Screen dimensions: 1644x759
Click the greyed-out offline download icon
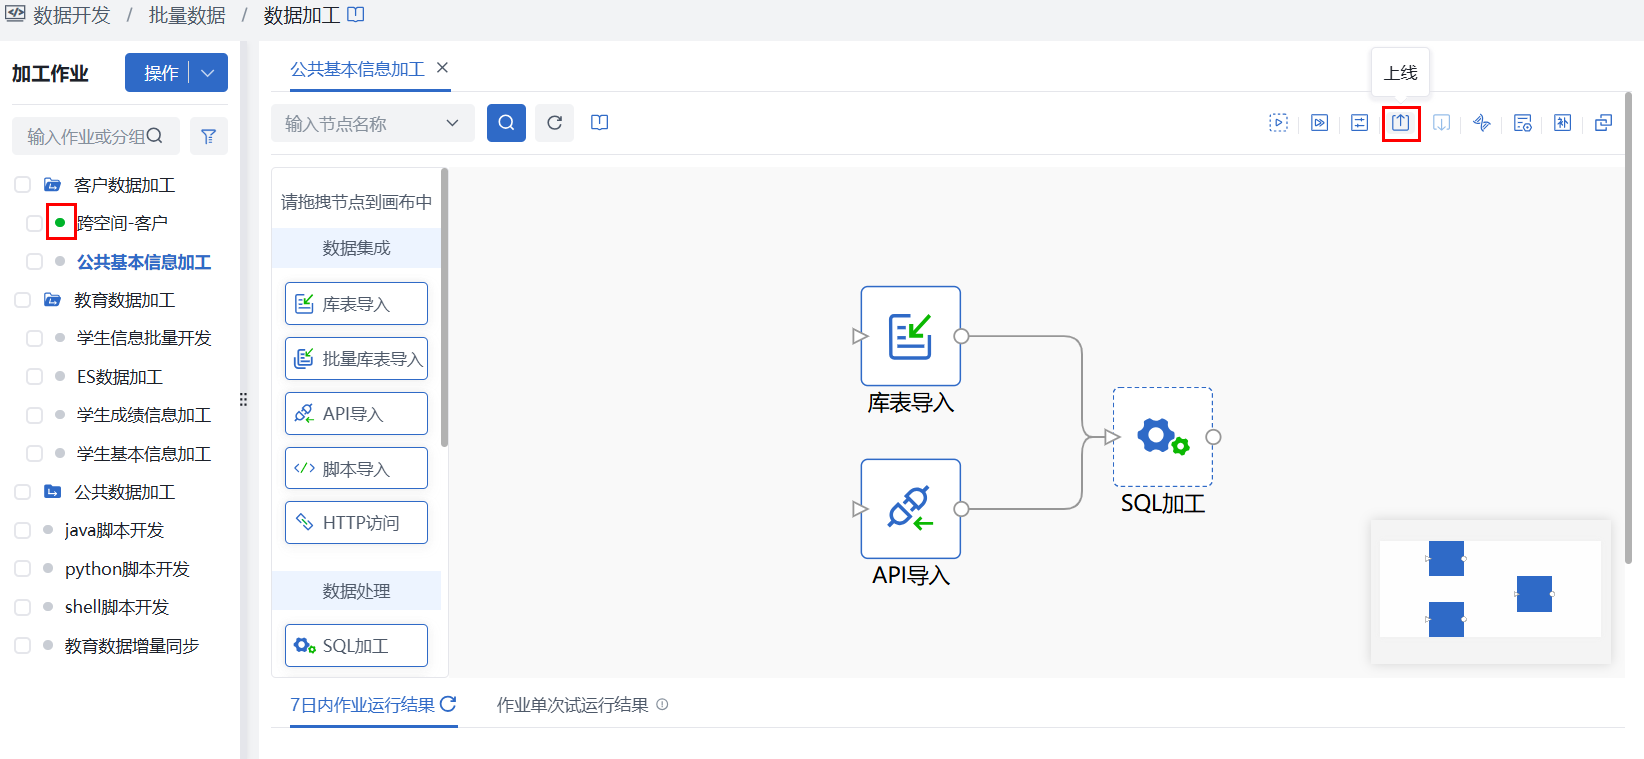tap(1441, 123)
